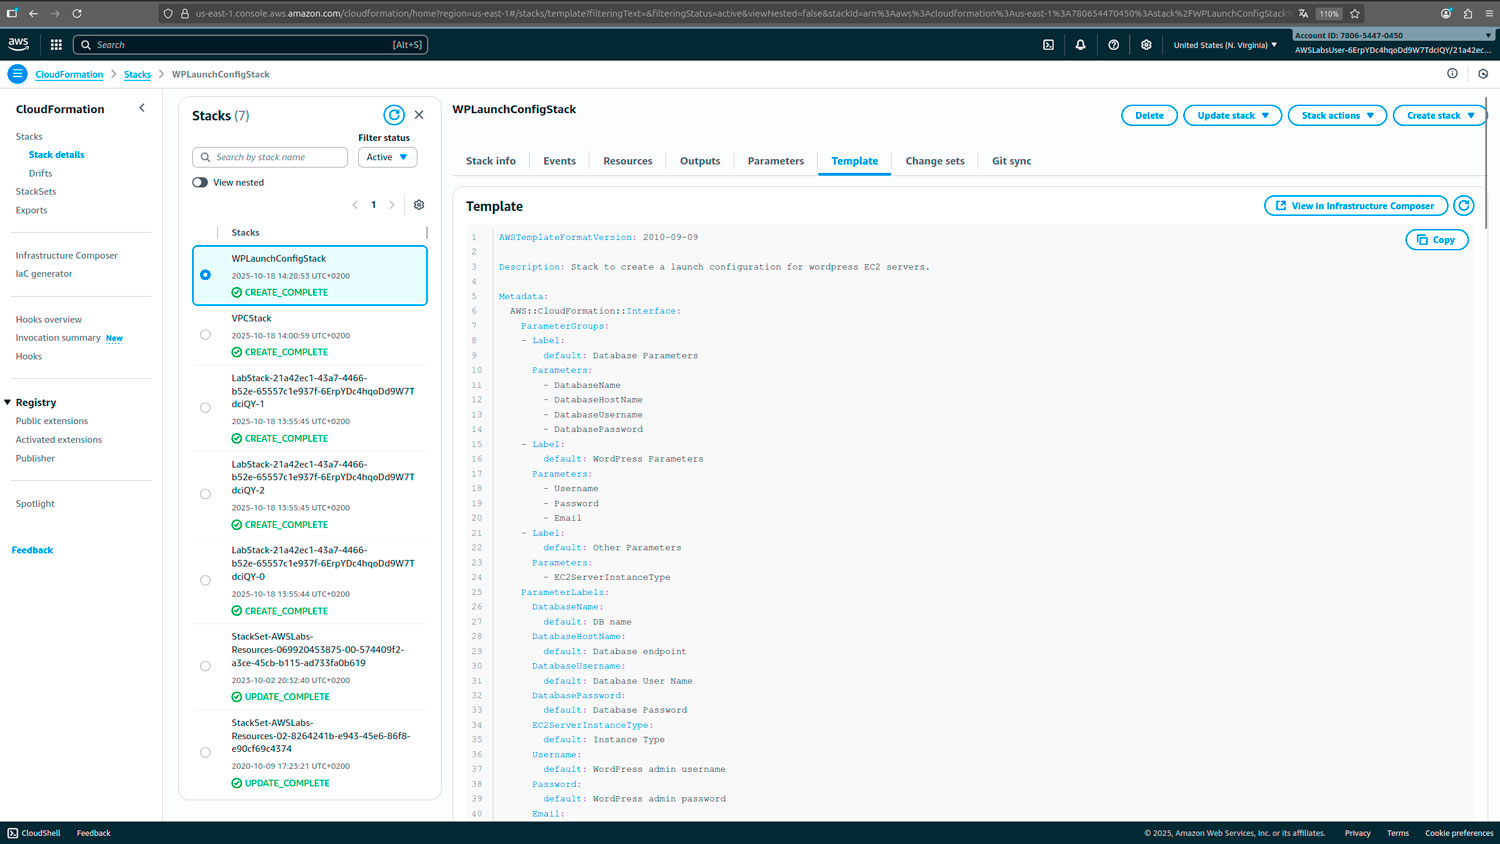Click the help question mark icon
This screenshot has height=844, width=1500.
click(1113, 45)
